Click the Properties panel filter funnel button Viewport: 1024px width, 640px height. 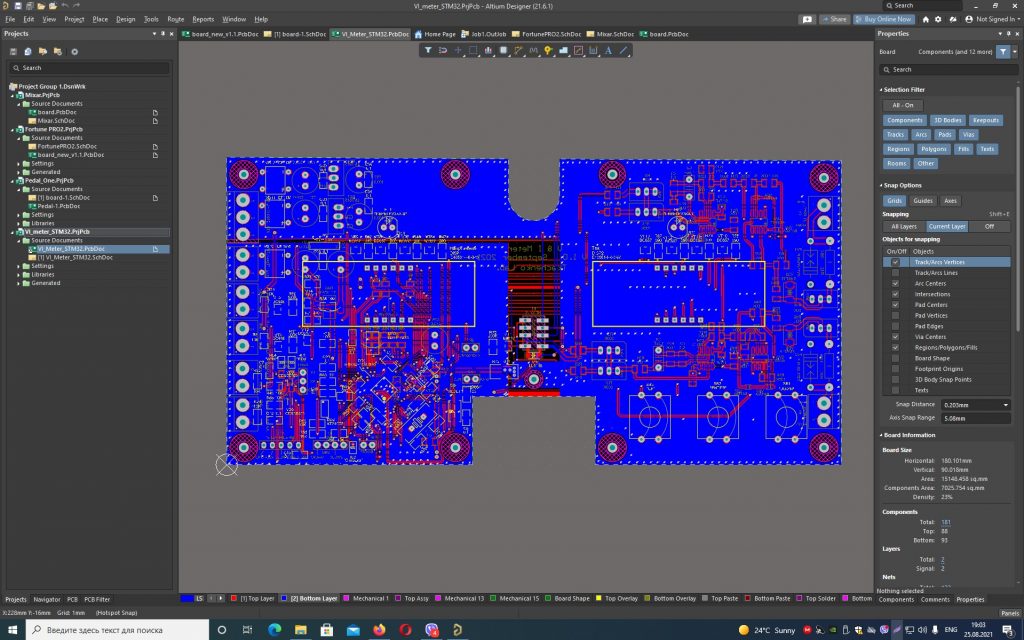click(x=1005, y=51)
